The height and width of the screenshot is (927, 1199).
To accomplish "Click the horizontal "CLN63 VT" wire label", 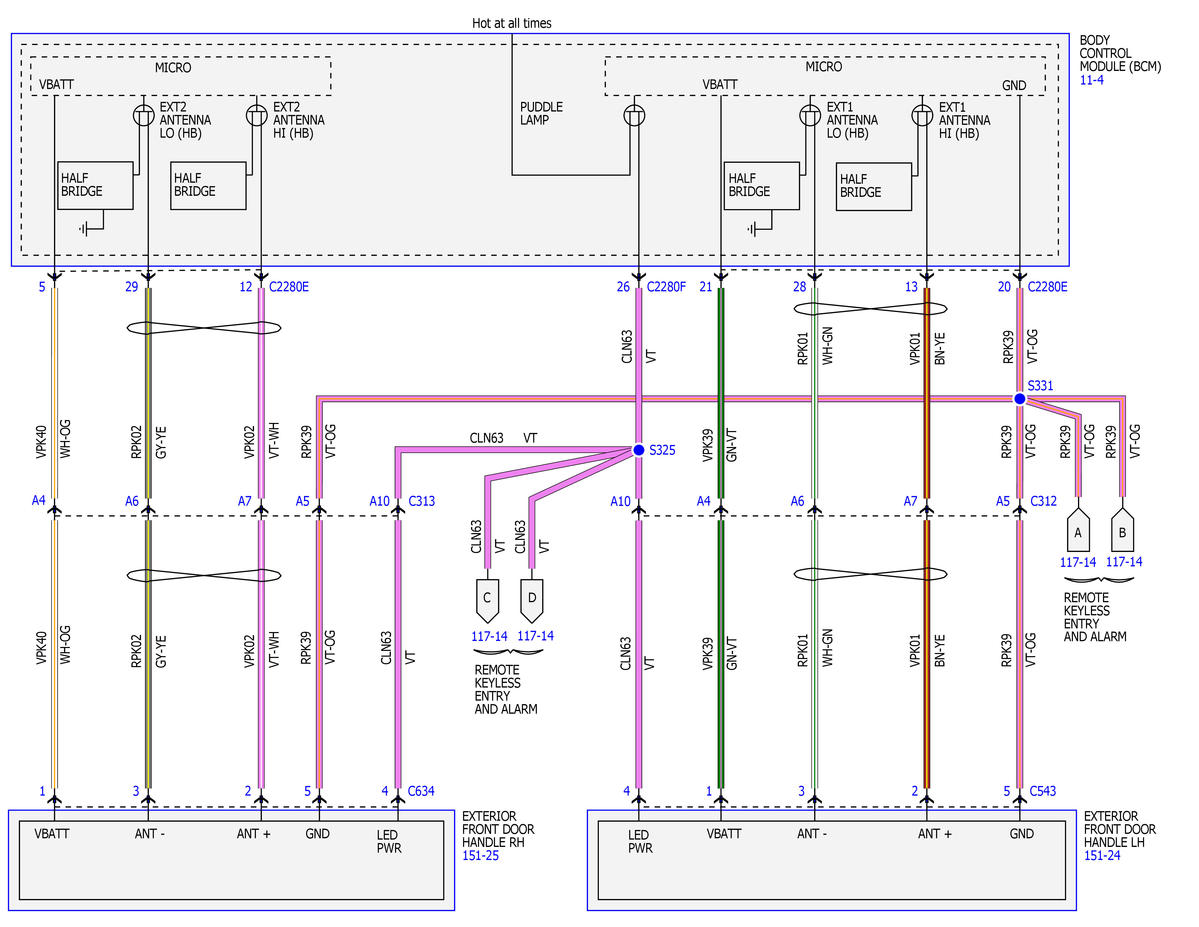I will click(503, 438).
